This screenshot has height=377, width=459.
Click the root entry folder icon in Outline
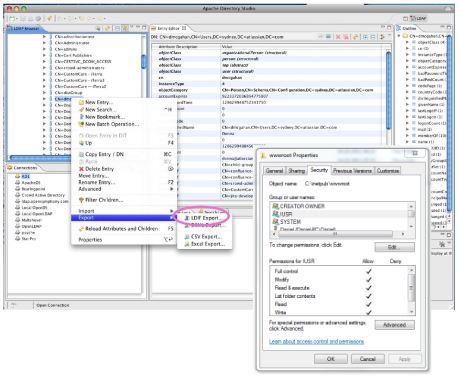[406, 36]
